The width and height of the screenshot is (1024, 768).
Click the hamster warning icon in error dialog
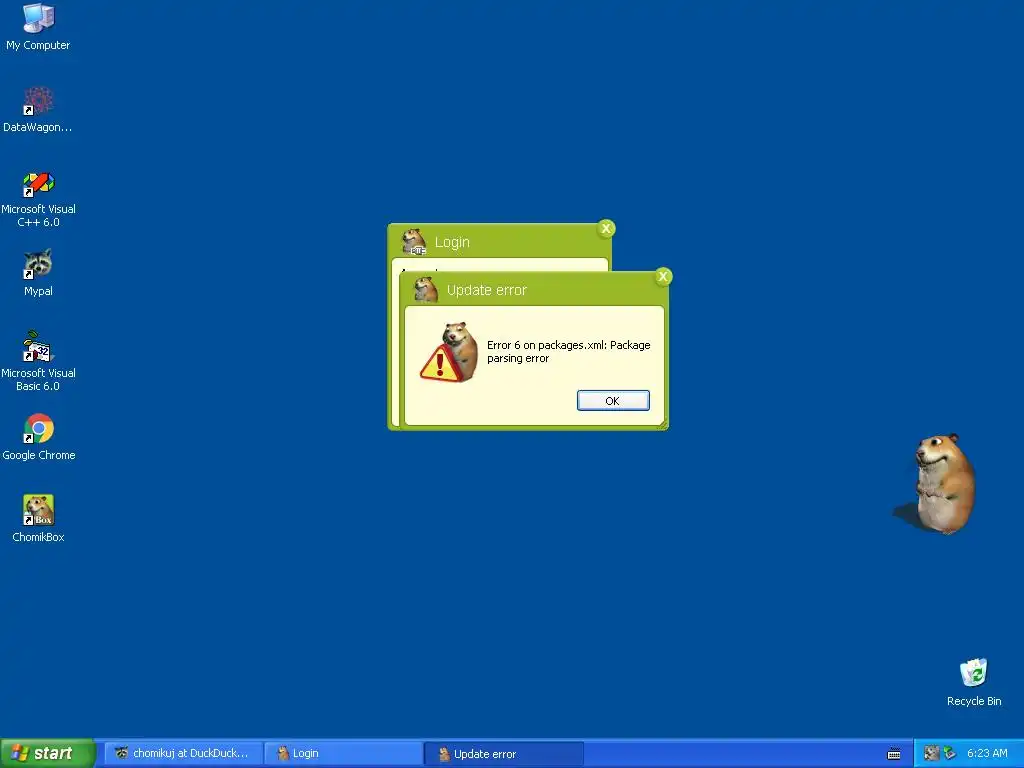[x=449, y=352]
